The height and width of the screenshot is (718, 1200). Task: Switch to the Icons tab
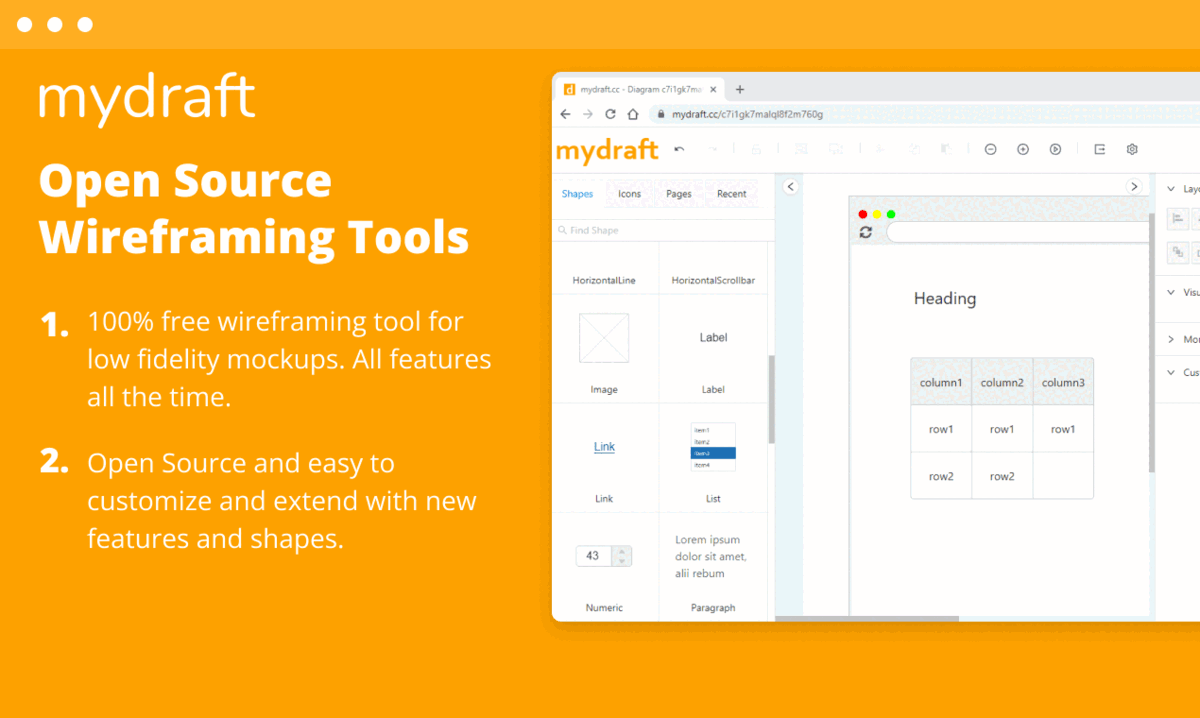(x=629, y=194)
